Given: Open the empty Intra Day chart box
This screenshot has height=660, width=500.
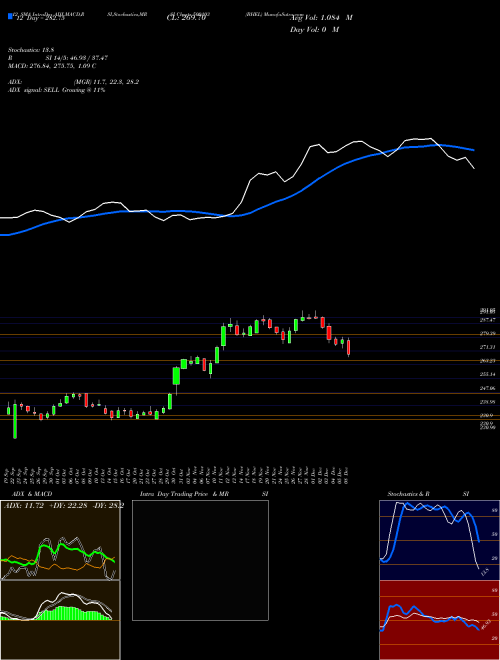Looking at the screenshot, I should [x=200, y=560].
